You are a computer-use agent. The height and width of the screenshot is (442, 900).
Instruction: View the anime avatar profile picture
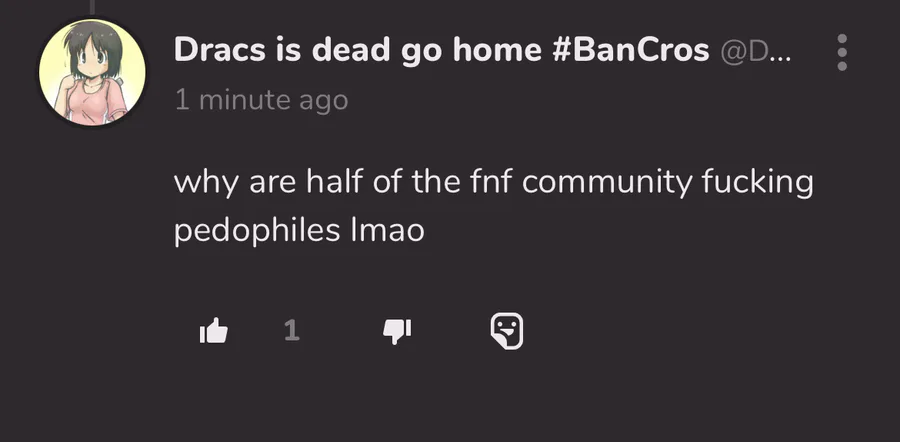[92, 72]
